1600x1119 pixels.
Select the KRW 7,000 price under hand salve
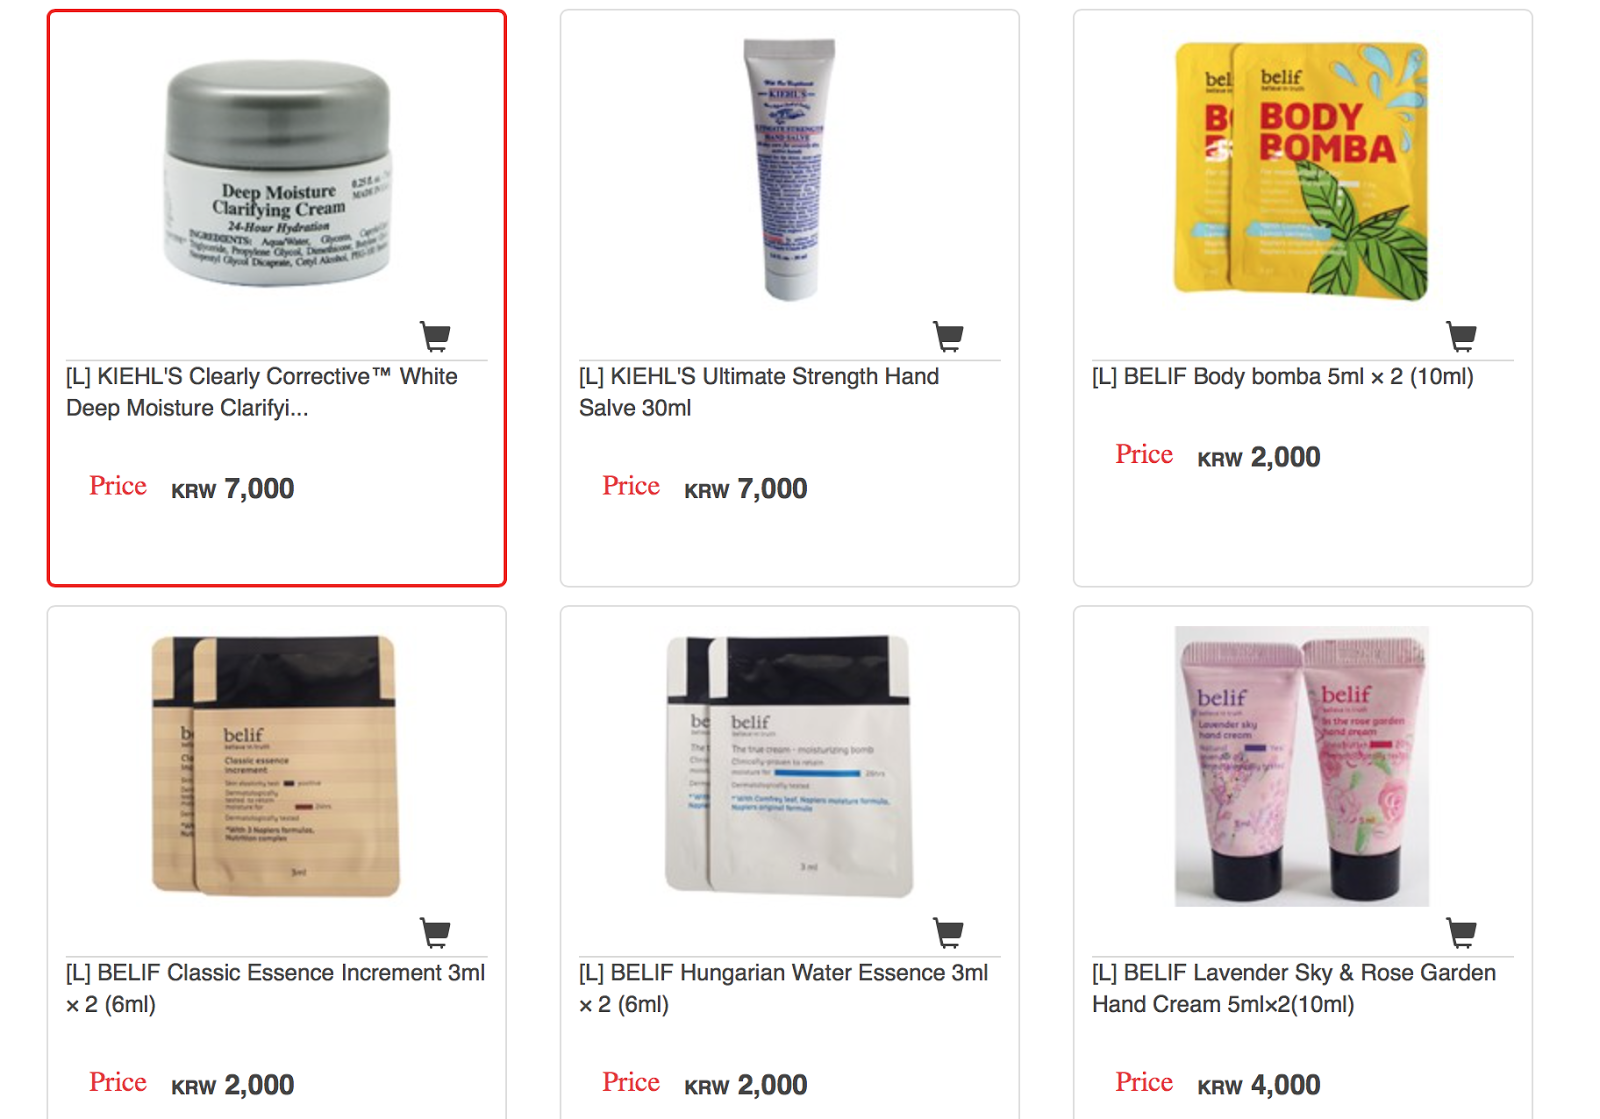746,489
